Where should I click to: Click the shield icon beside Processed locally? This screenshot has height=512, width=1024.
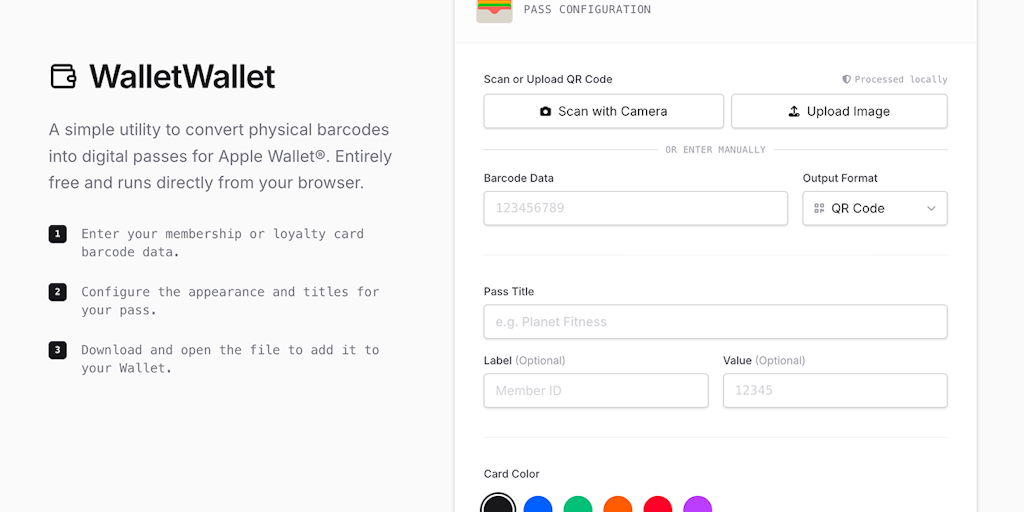(x=846, y=79)
